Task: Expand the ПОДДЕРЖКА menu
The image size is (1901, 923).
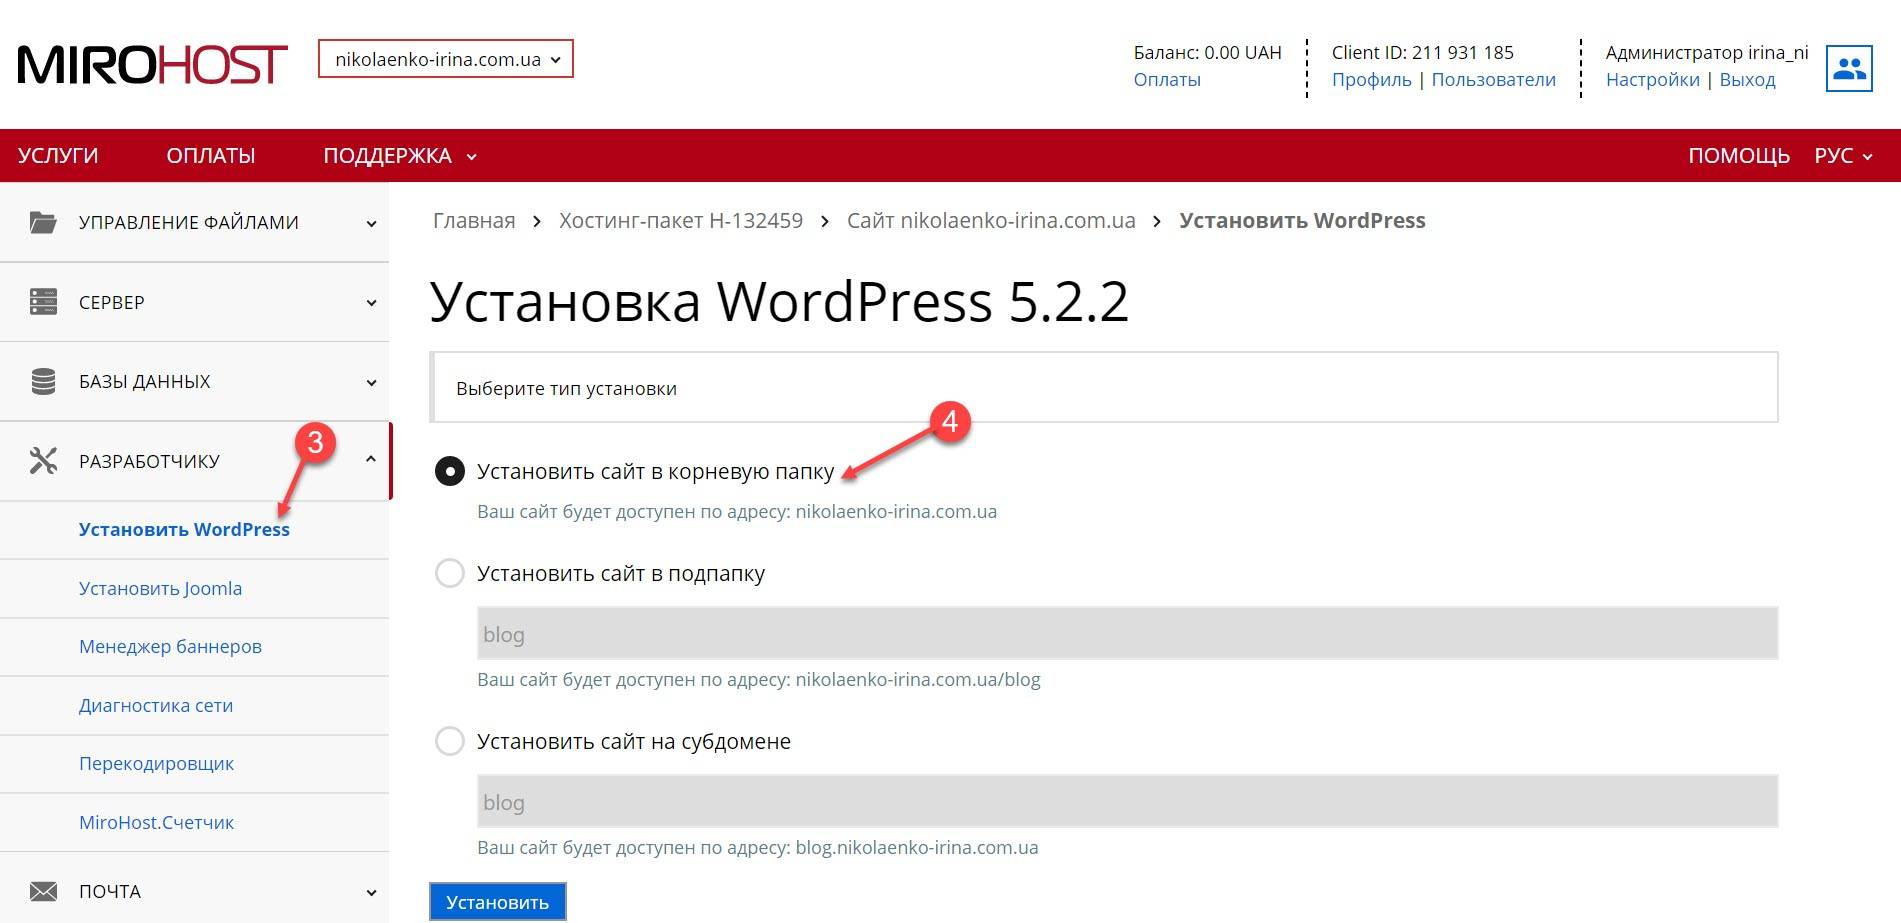Action: pos(399,156)
